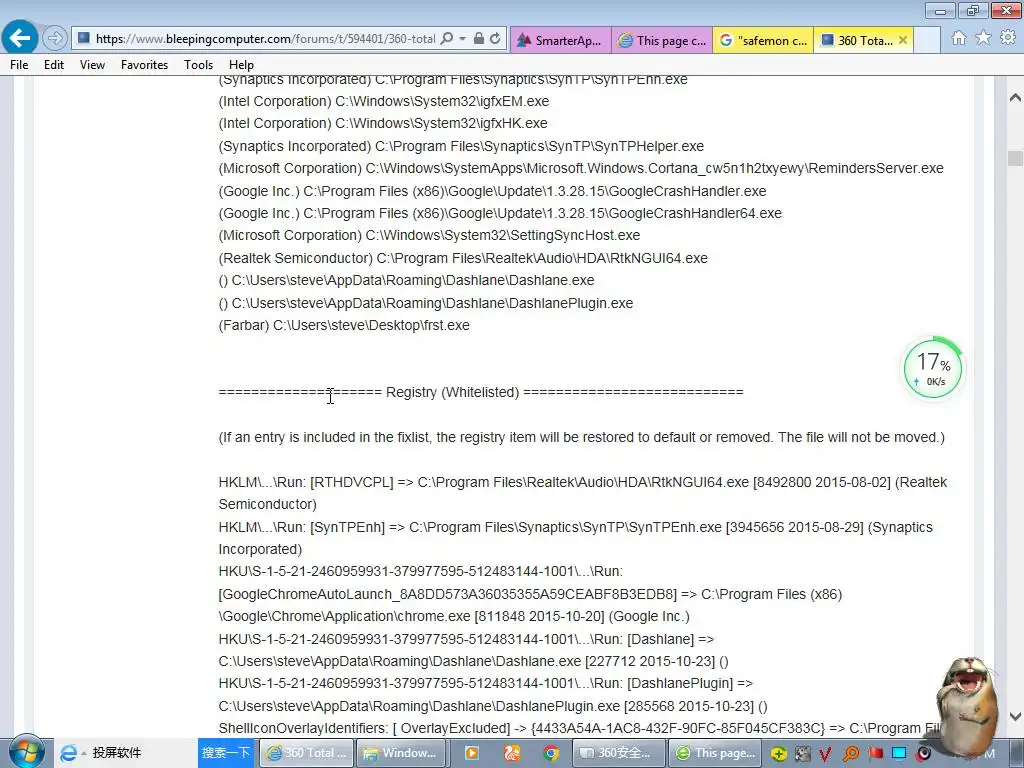Click the Internet Explorer quick launch icon

(x=68, y=753)
